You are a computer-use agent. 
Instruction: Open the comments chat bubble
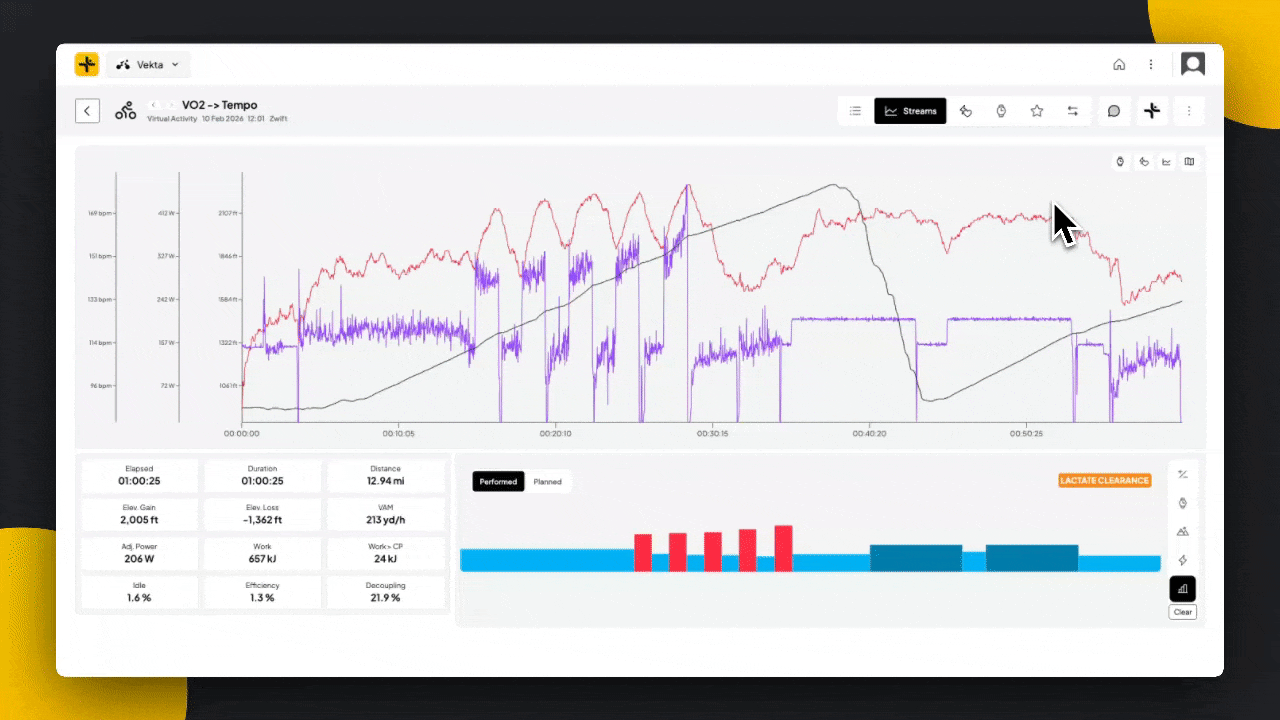[1114, 111]
